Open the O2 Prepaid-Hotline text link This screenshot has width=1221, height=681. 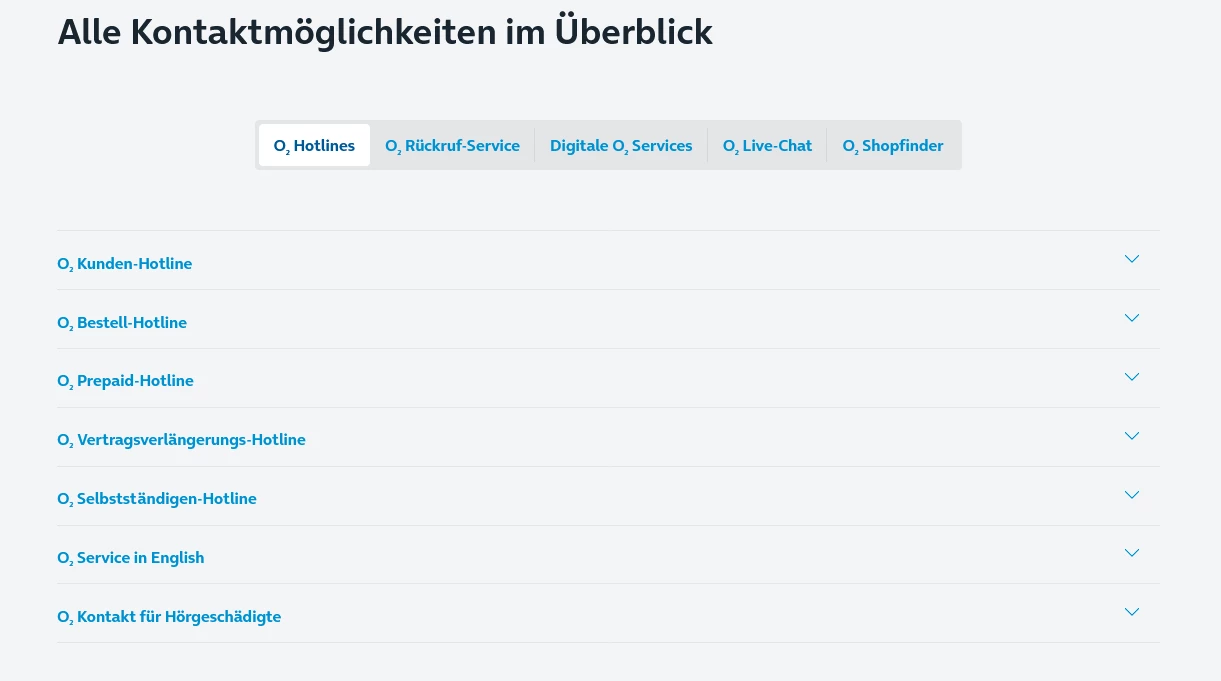click(126, 381)
